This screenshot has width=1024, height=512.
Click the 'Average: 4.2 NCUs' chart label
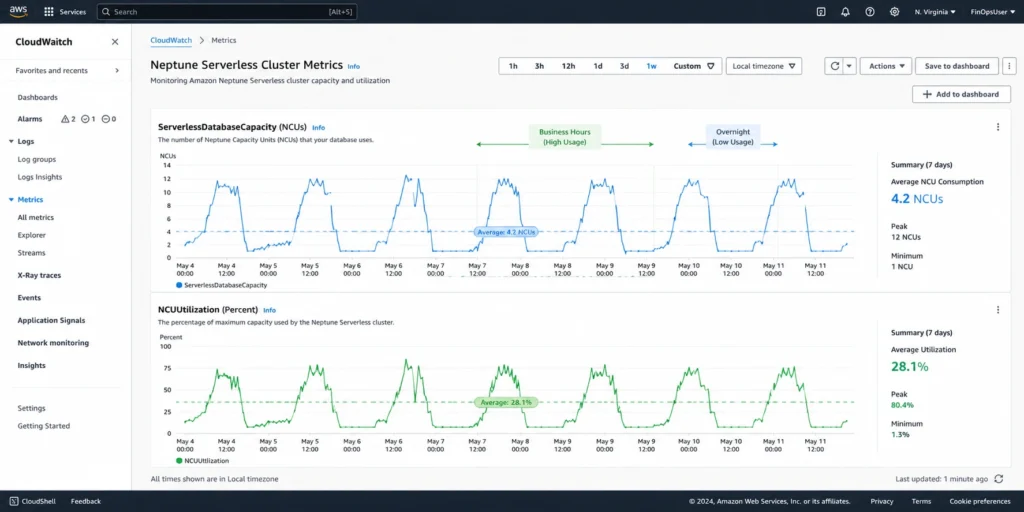coord(506,232)
